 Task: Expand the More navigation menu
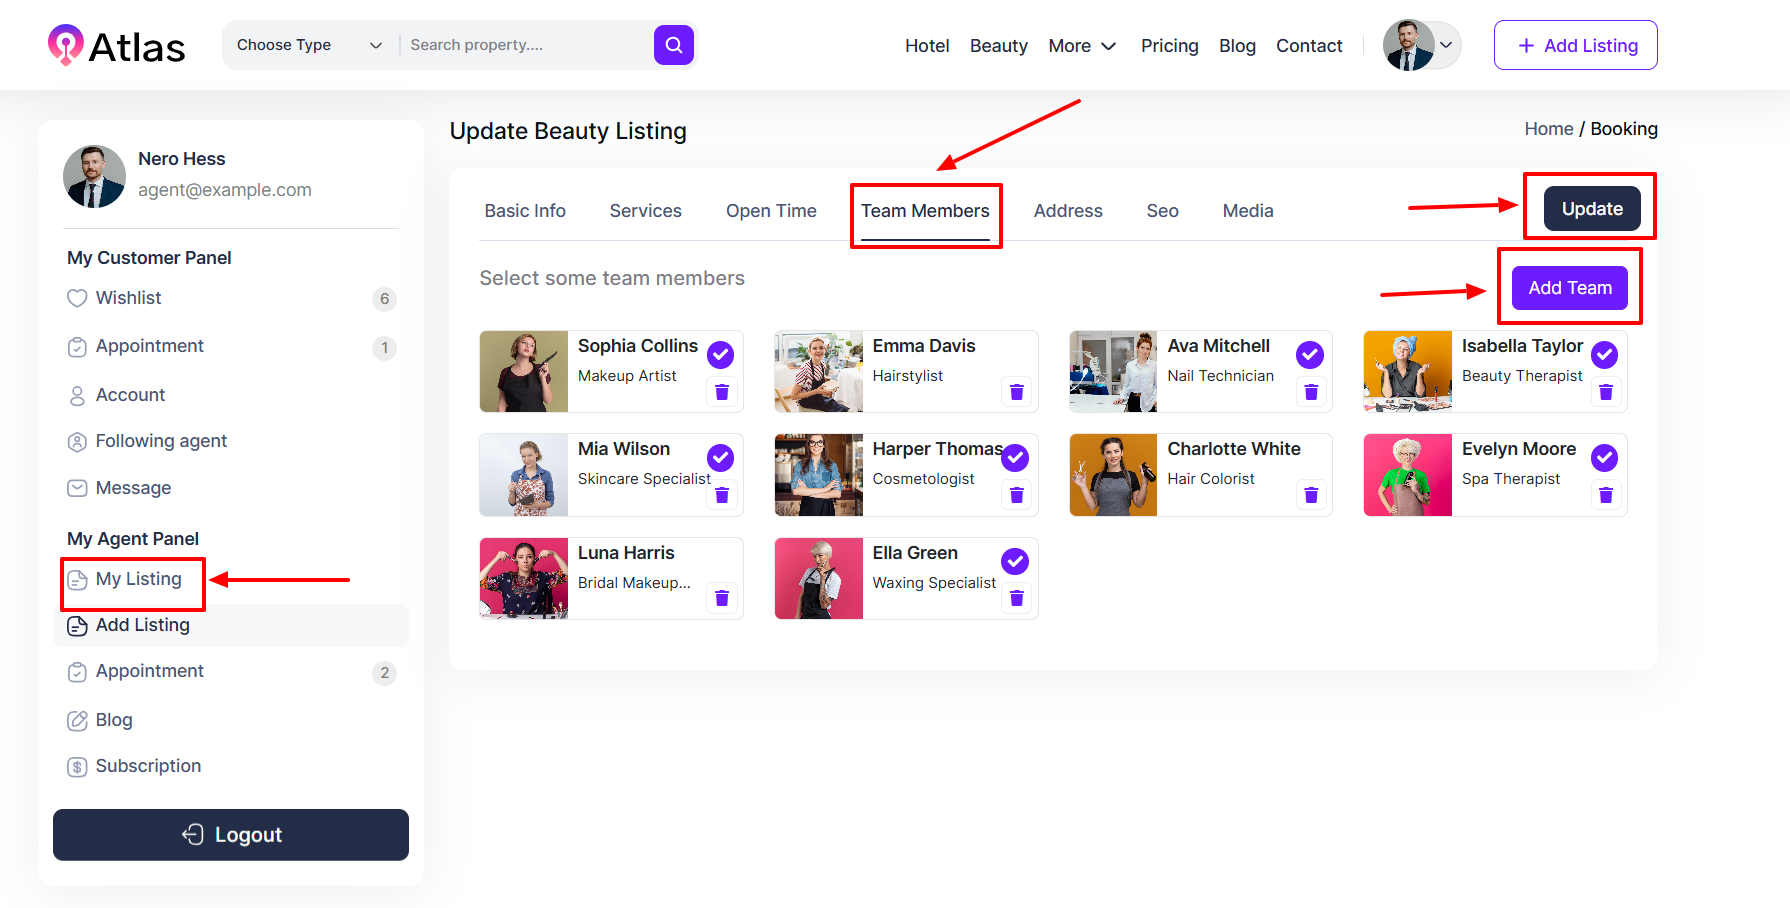click(x=1082, y=46)
